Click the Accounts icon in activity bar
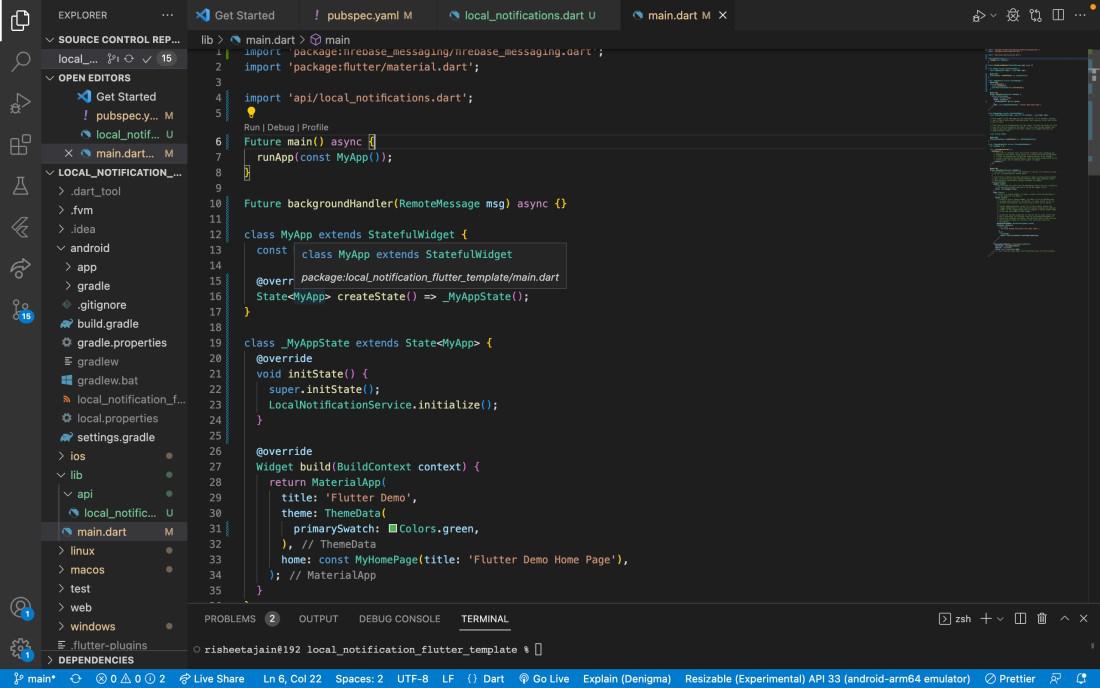1100x688 pixels. 20,607
